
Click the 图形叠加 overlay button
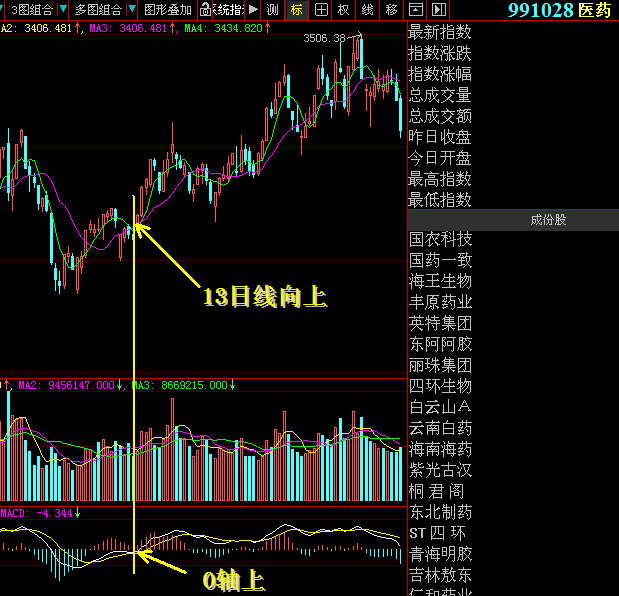[167, 10]
